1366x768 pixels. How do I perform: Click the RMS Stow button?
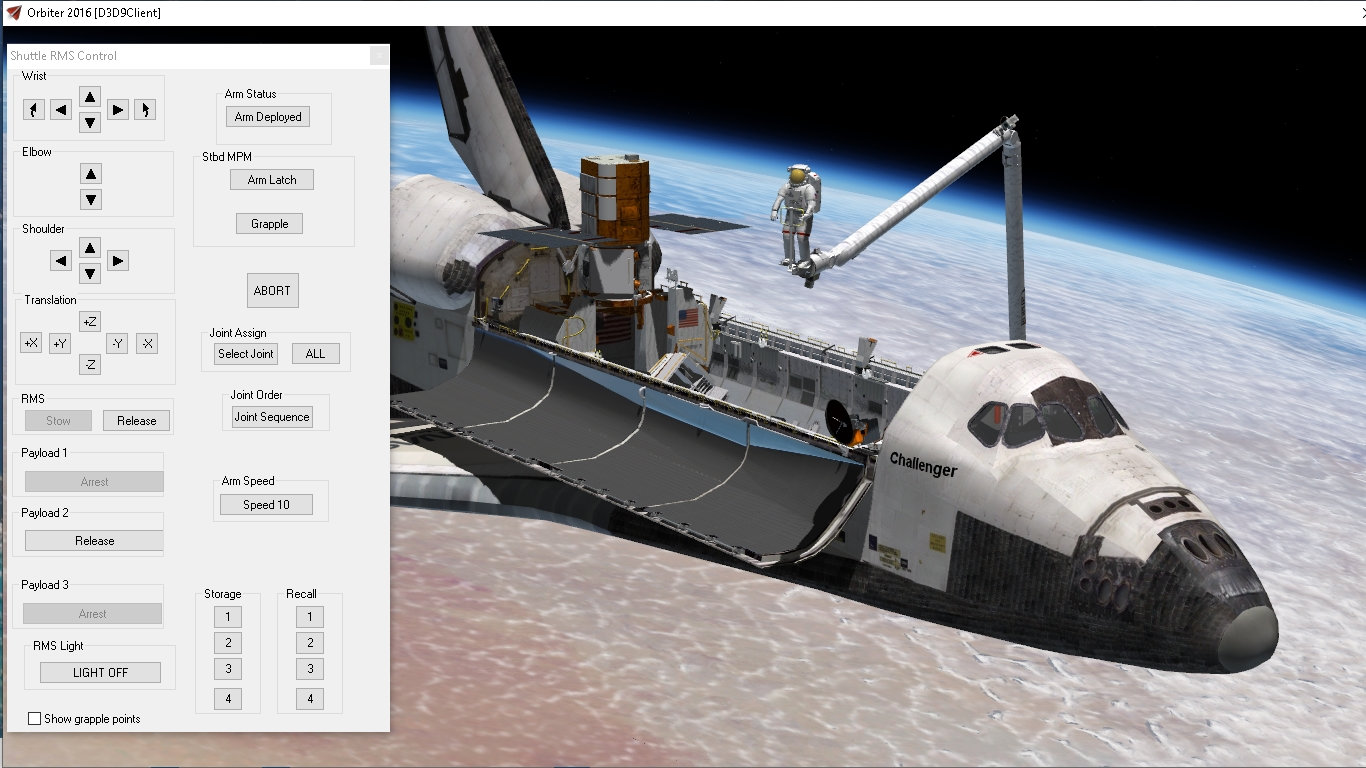[x=58, y=421]
